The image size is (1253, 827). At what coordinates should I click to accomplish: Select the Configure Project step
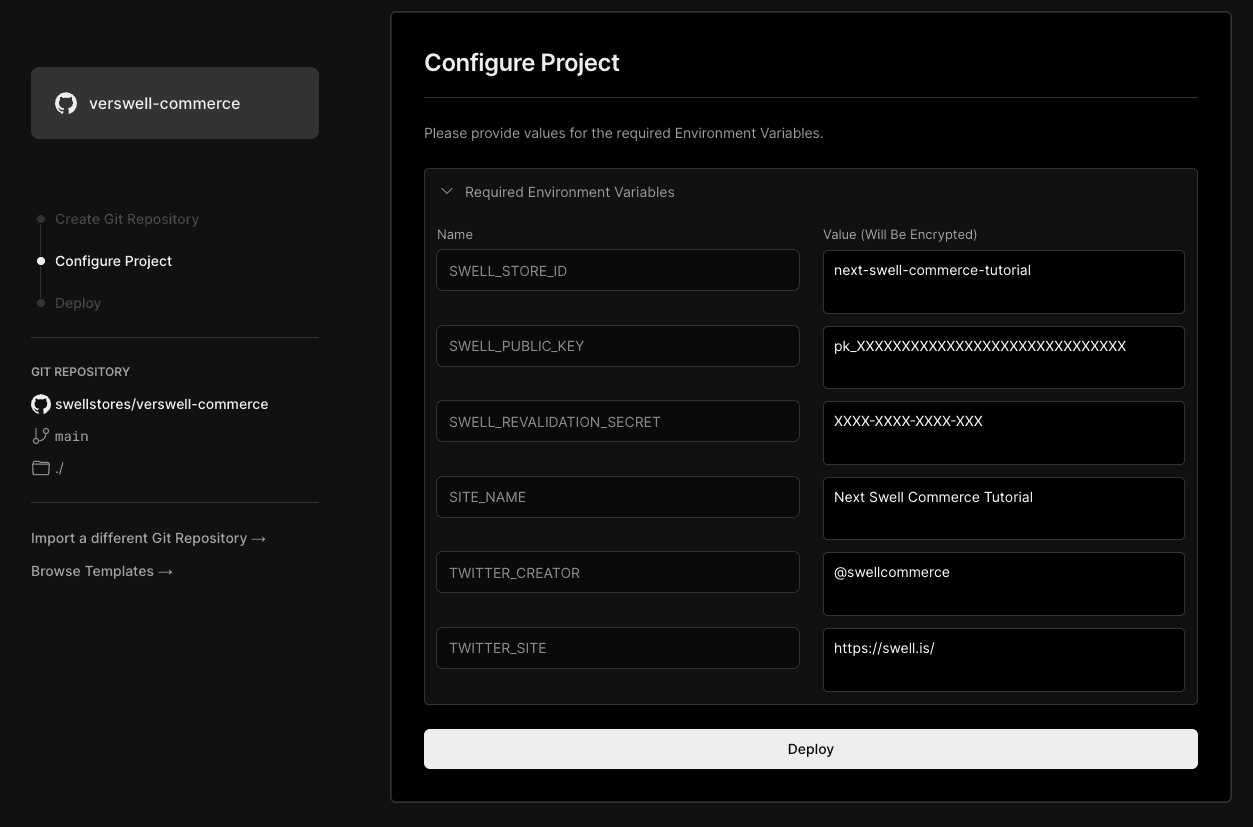coord(113,261)
